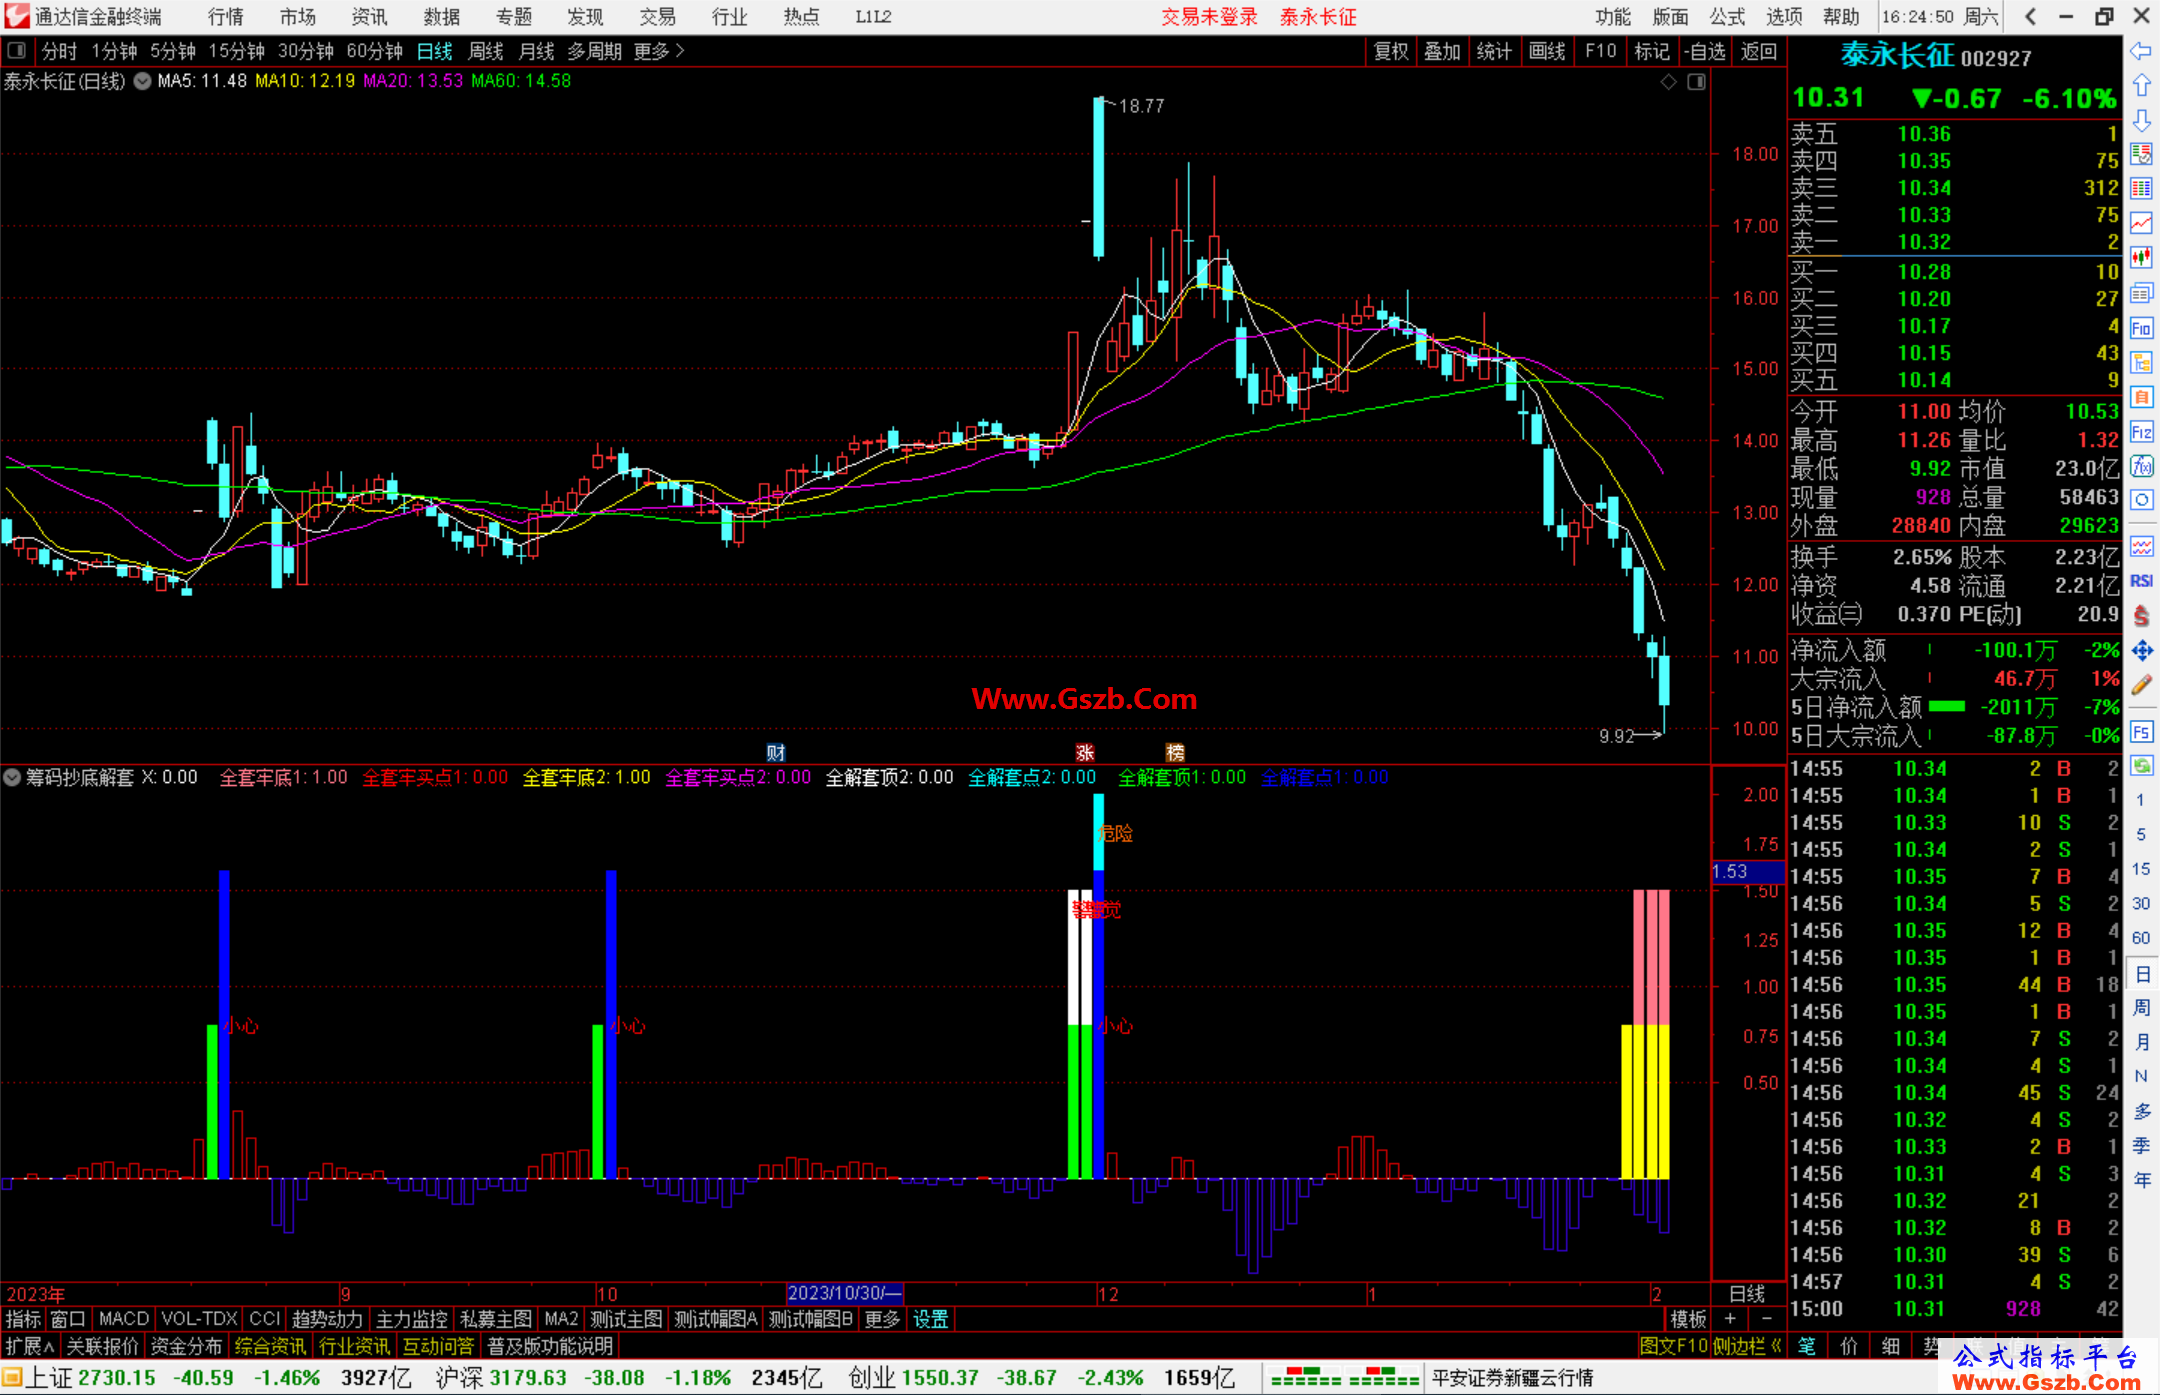This screenshot has width=2160, height=1395.
Task: Expand the 更多 period dropdown
Action: 659,51
